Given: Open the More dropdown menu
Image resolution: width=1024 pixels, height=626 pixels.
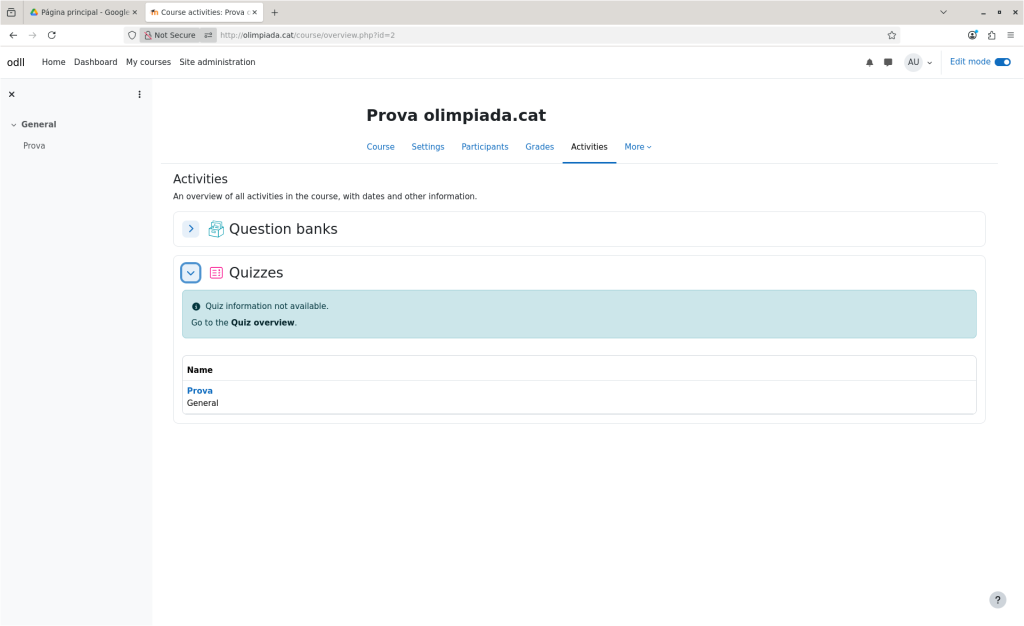Looking at the screenshot, I should (637, 147).
